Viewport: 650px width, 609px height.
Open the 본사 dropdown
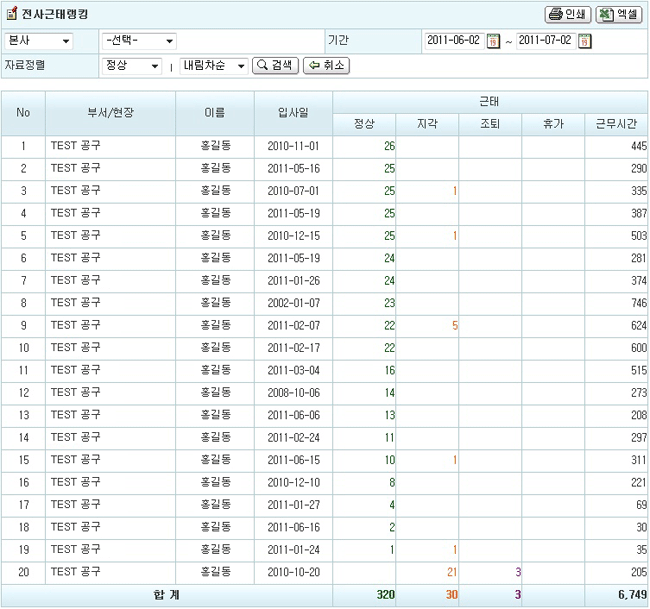point(39,41)
